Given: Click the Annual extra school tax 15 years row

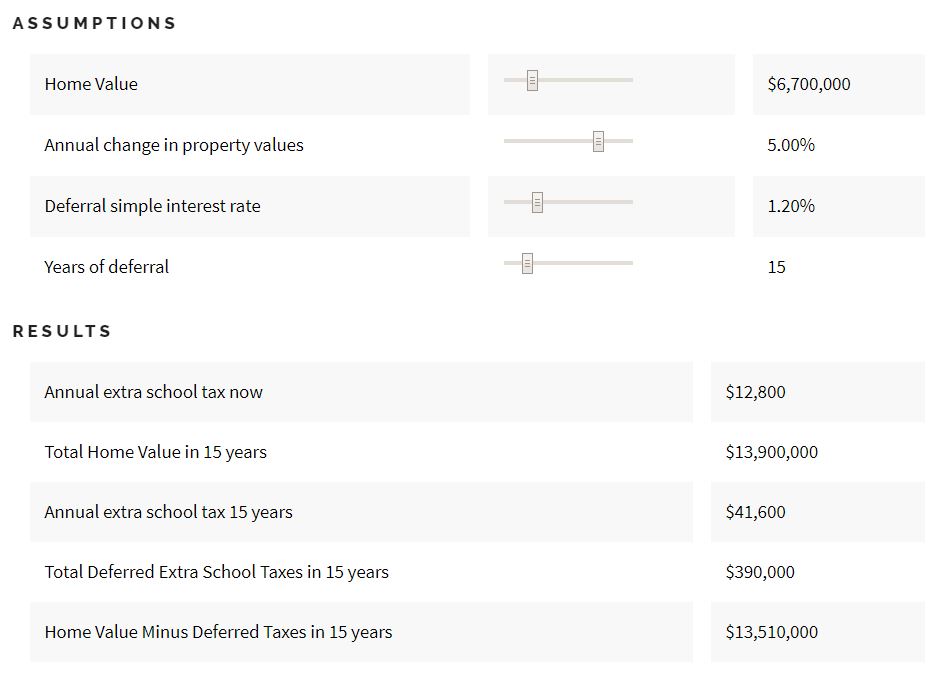Looking at the screenshot, I should pyautogui.click(x=168, y=512).
